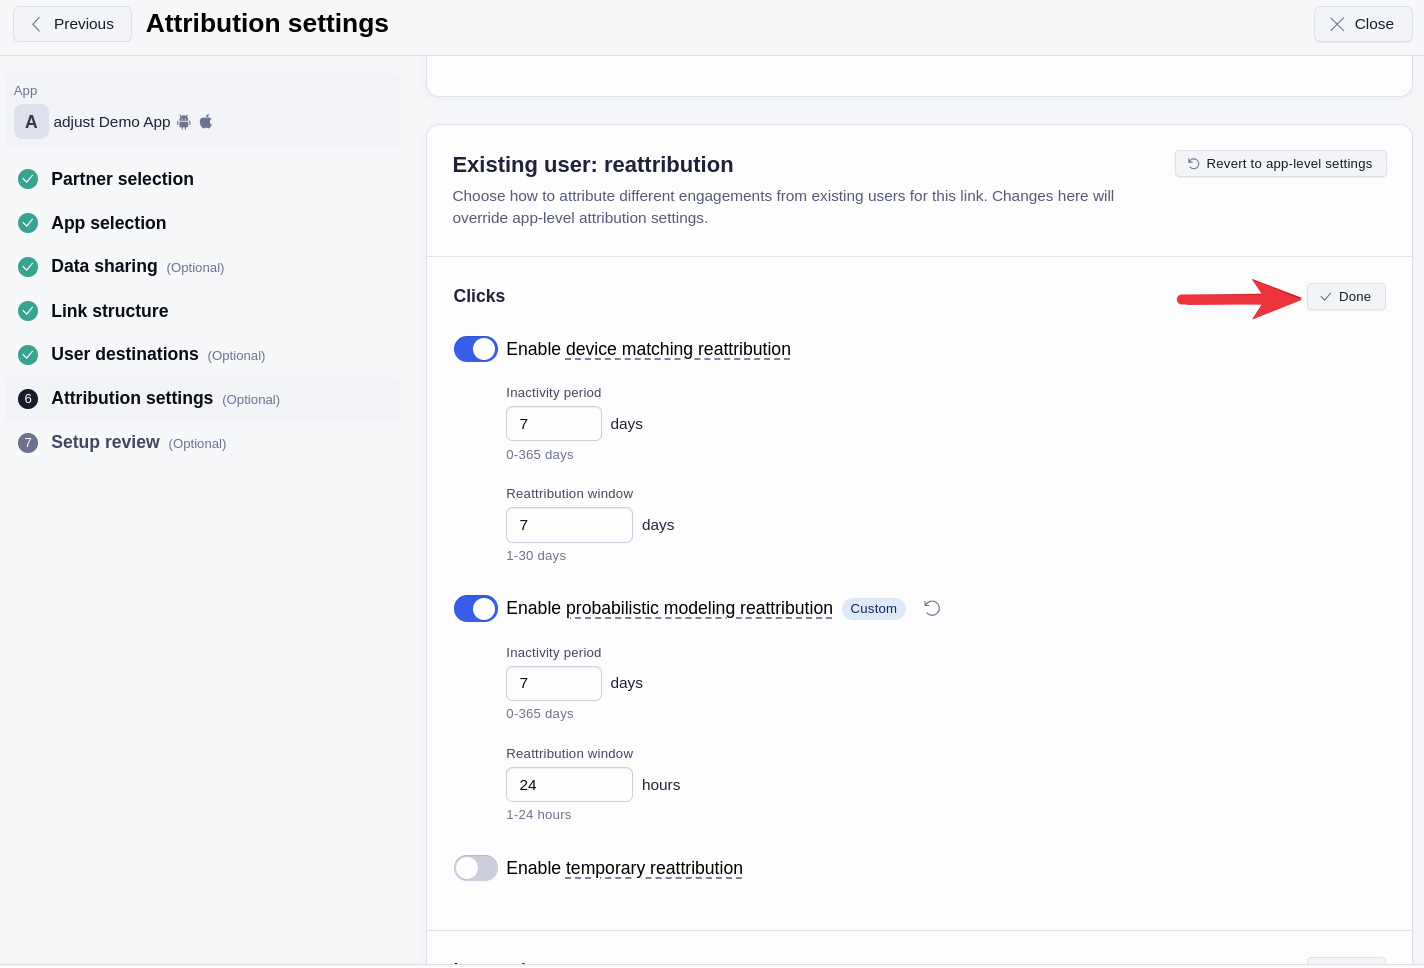Turn off probabilistic modeling reattribution toggle
This screenshot has width=1424, height=968.
coord(476,608)
